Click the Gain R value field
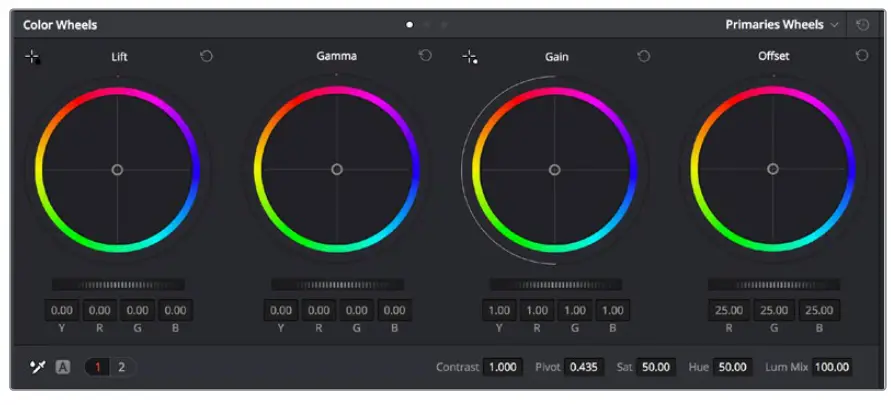Screen dimensions: 891x405 [x=537, y=310]
